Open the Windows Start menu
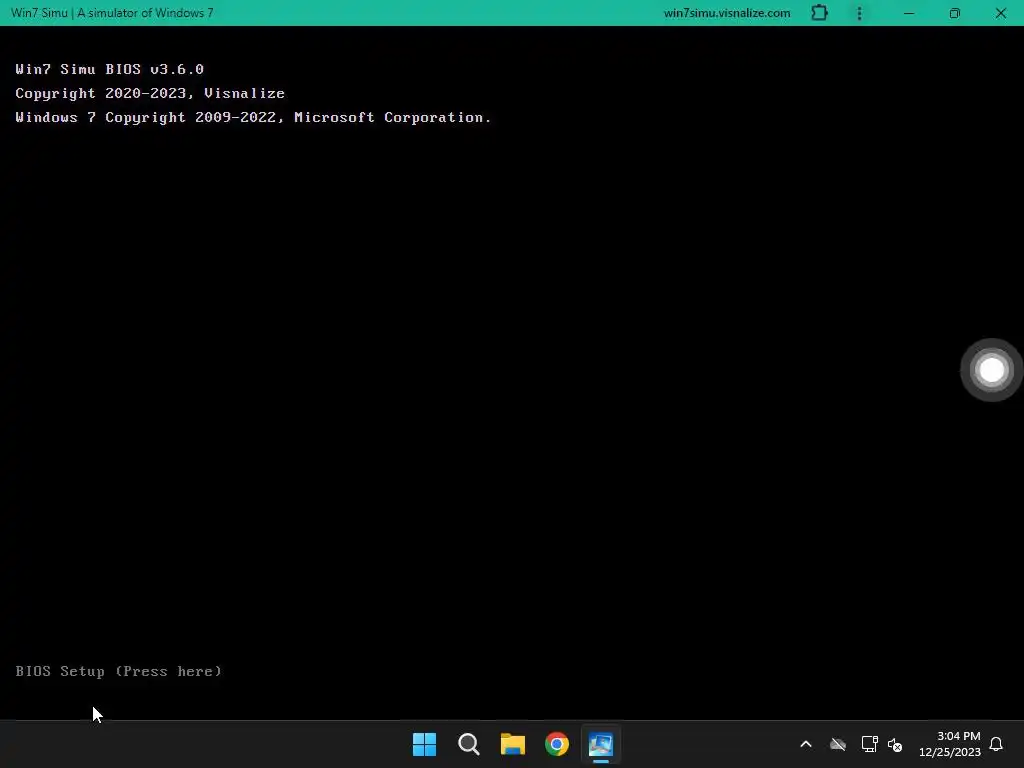The height and width of the screenshot is (768, 1024). pos(424,744)
